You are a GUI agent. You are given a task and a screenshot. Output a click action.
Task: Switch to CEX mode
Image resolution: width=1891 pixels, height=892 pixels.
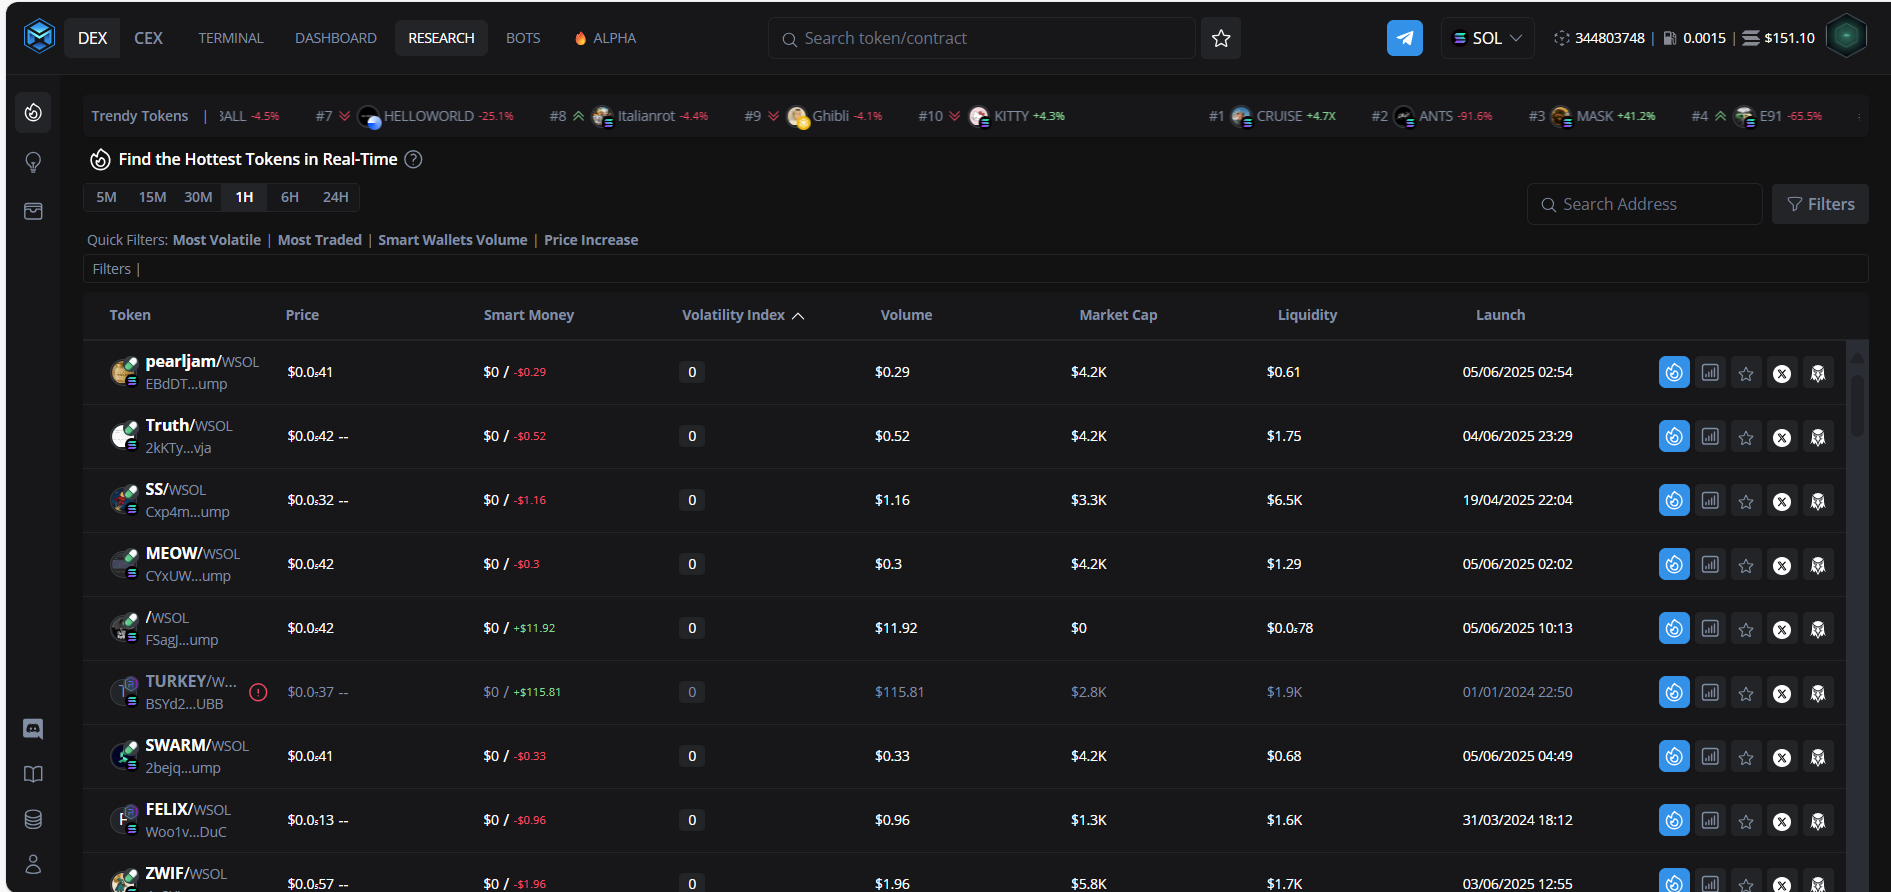tap(148, 38)
